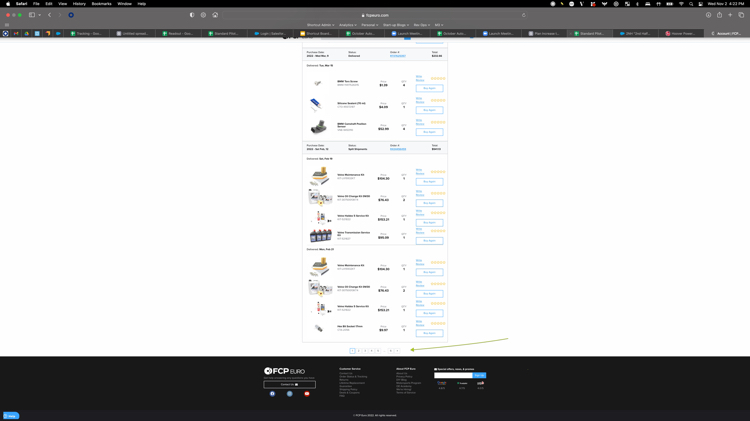Open the Silicone Sealant product image
Screen dimensions: 750x421
click(x=316, y=104)
